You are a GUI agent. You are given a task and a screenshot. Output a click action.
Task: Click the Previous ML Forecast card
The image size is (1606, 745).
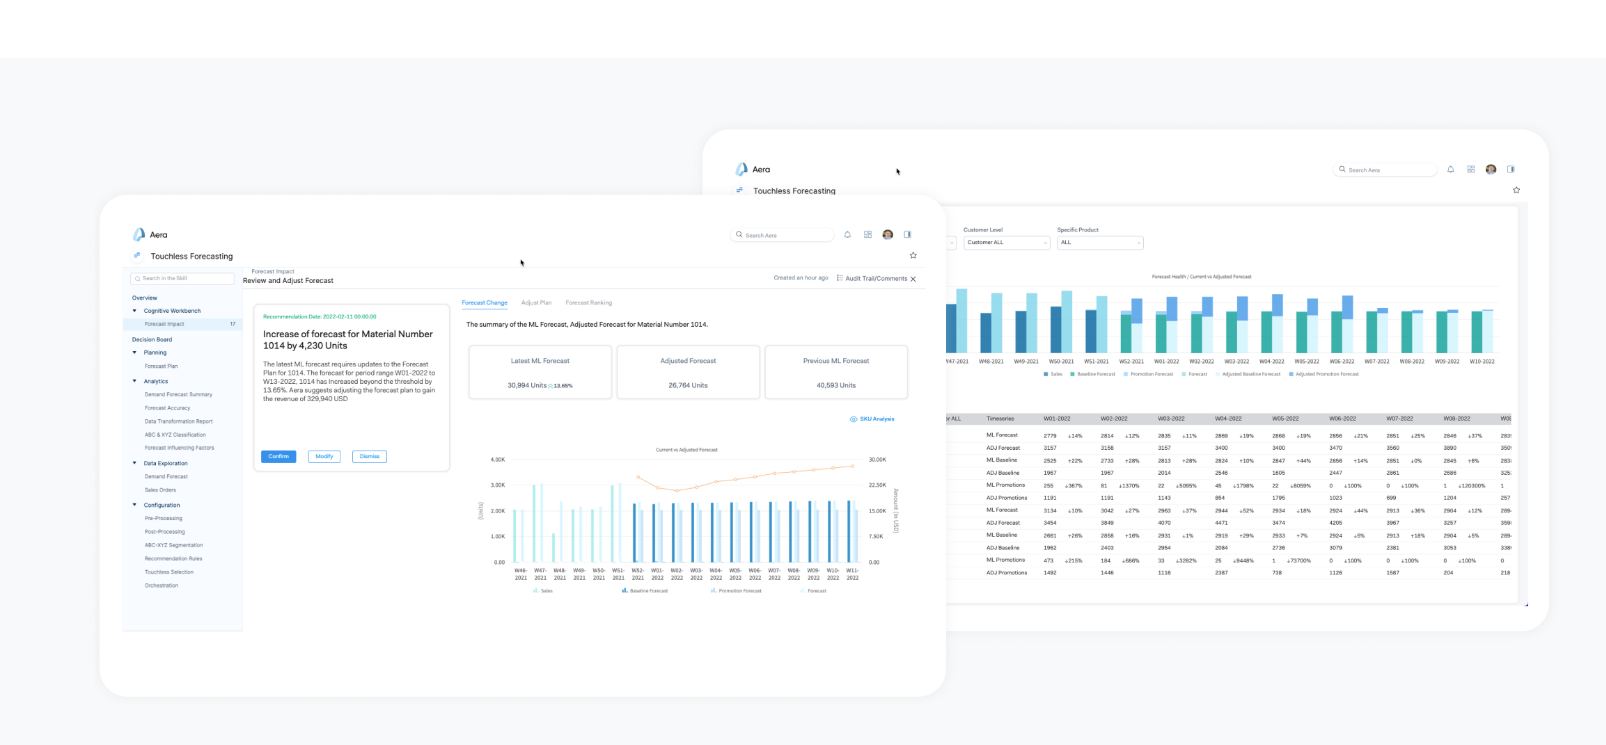click(836, 372)
